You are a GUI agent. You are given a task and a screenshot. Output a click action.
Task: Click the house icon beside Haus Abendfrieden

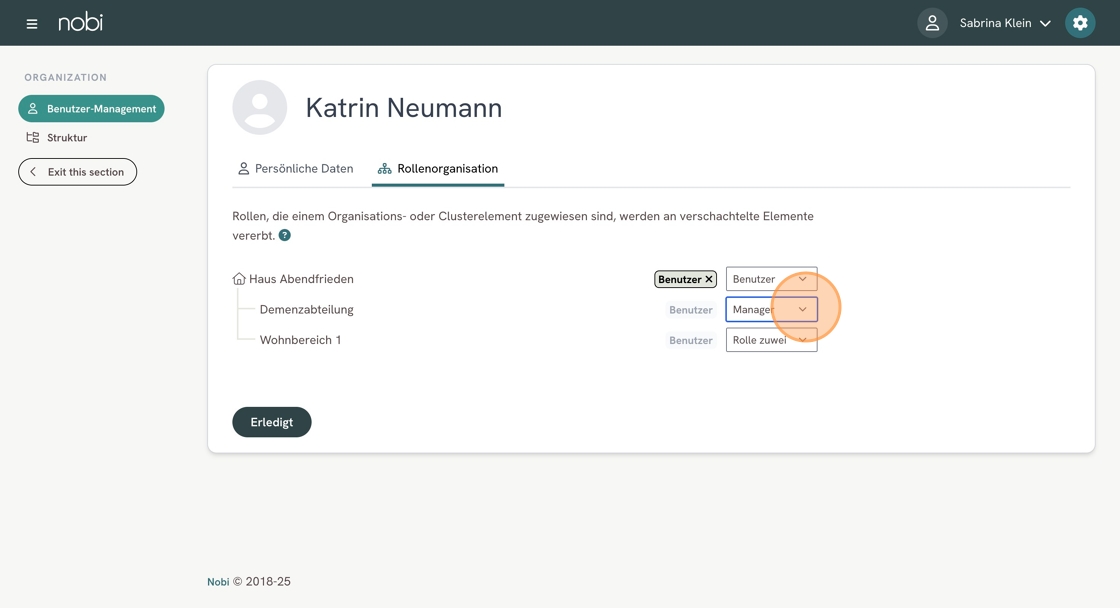tap(239, 279)
